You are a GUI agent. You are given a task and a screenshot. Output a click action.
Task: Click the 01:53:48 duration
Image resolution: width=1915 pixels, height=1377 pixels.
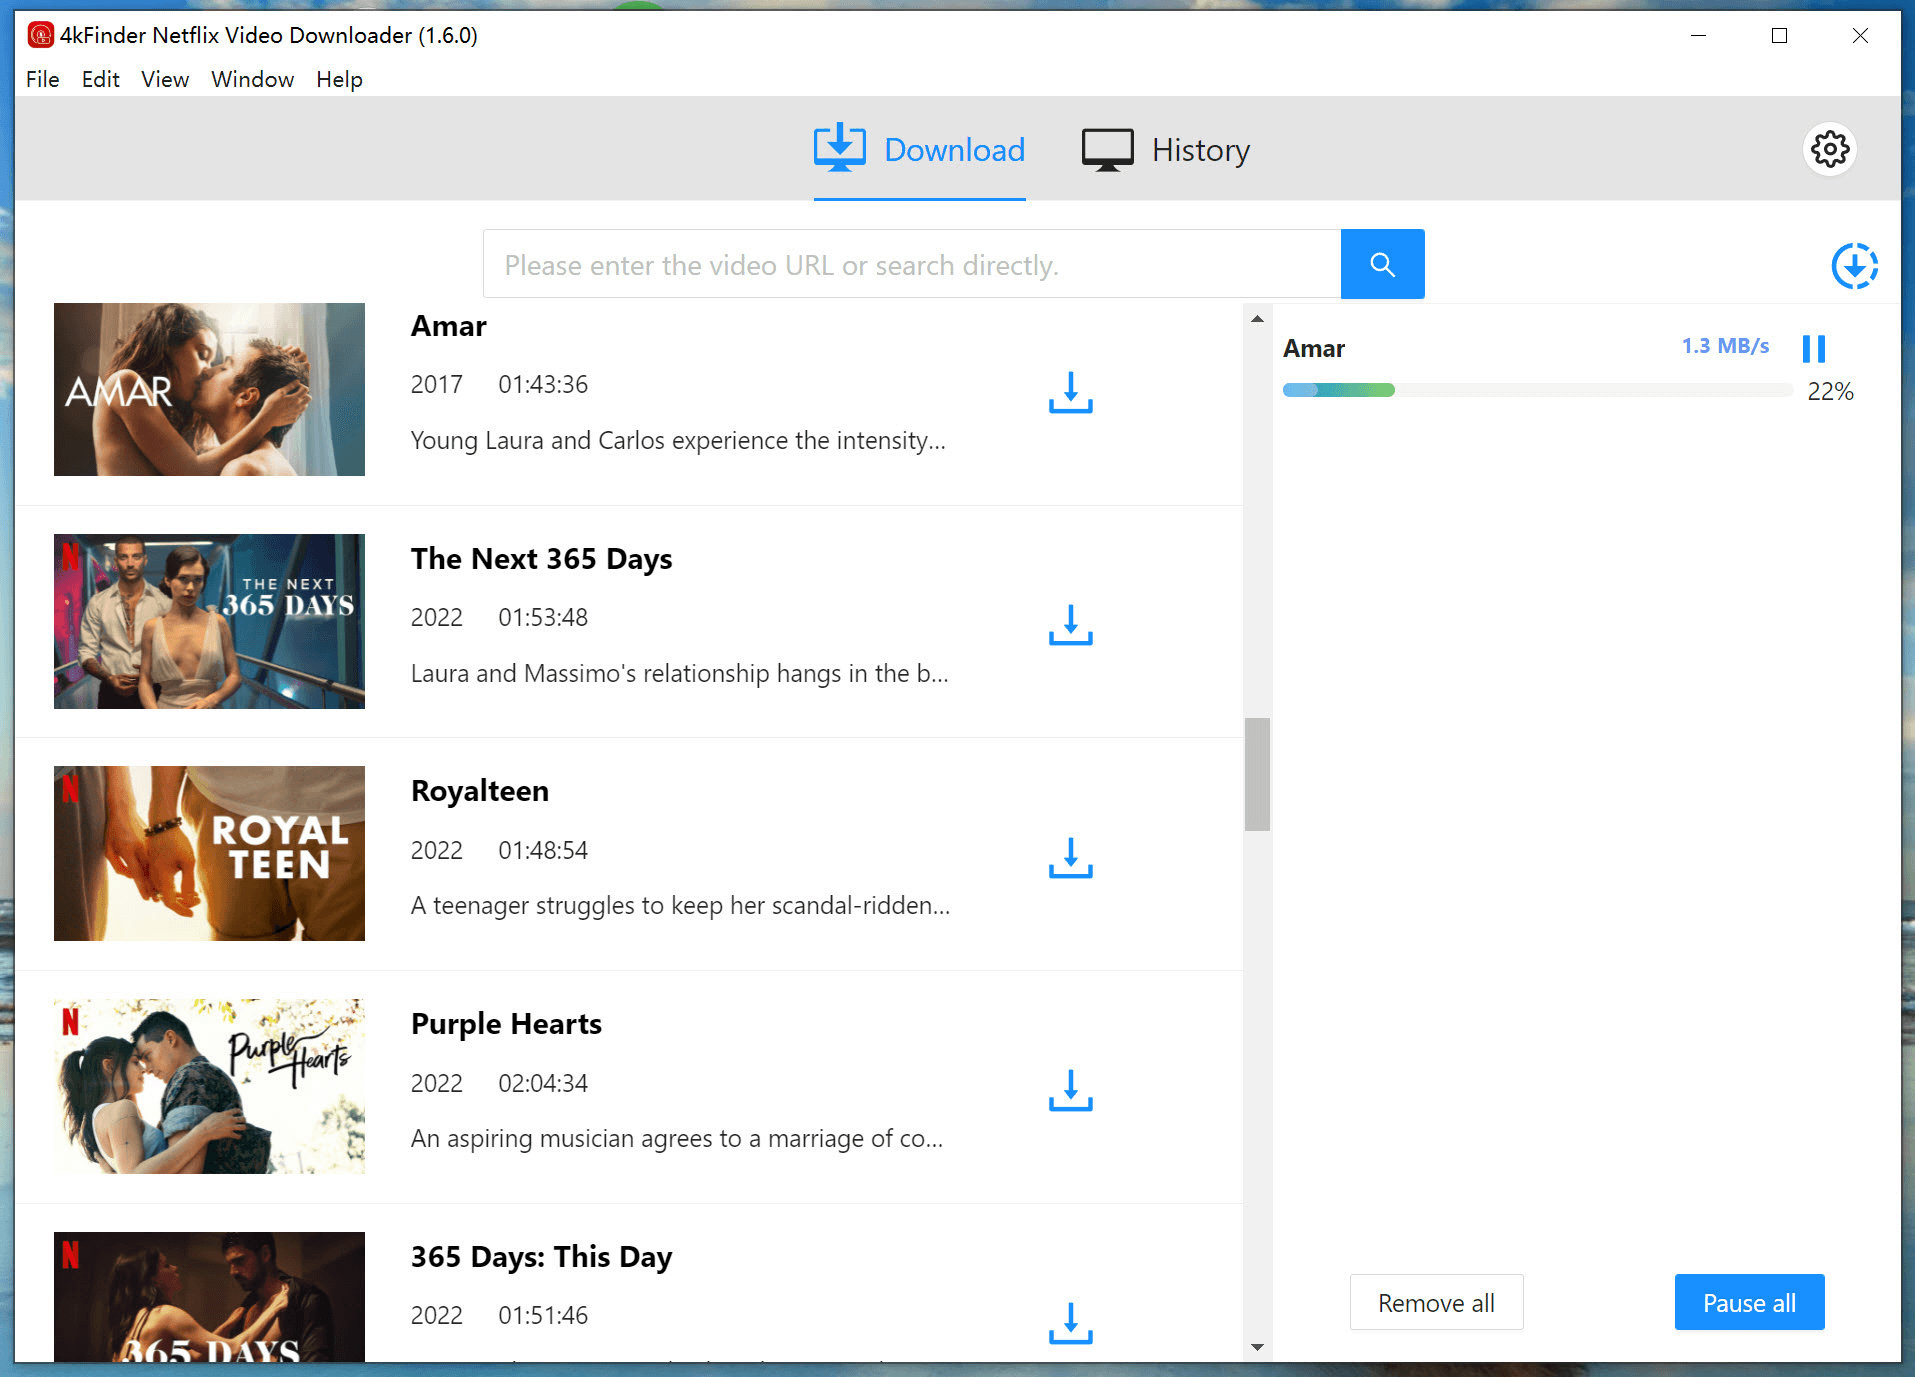543,618
